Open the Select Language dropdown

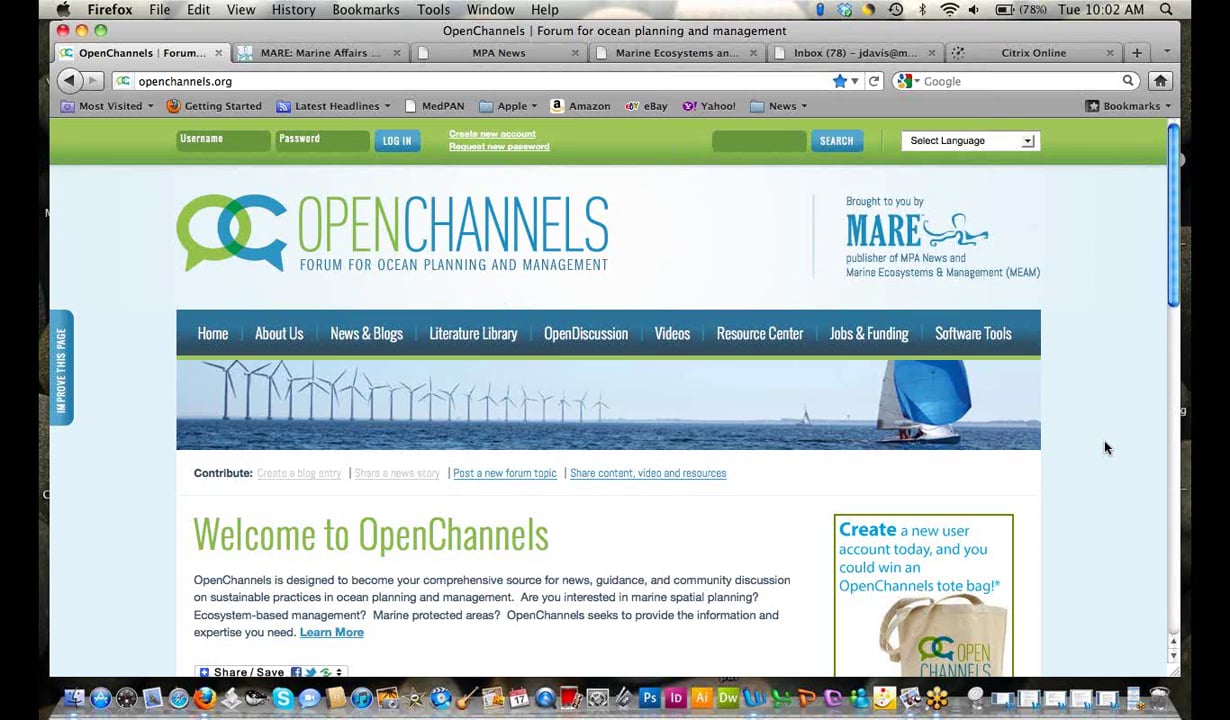pyautogui.click(x=970, y=141)
